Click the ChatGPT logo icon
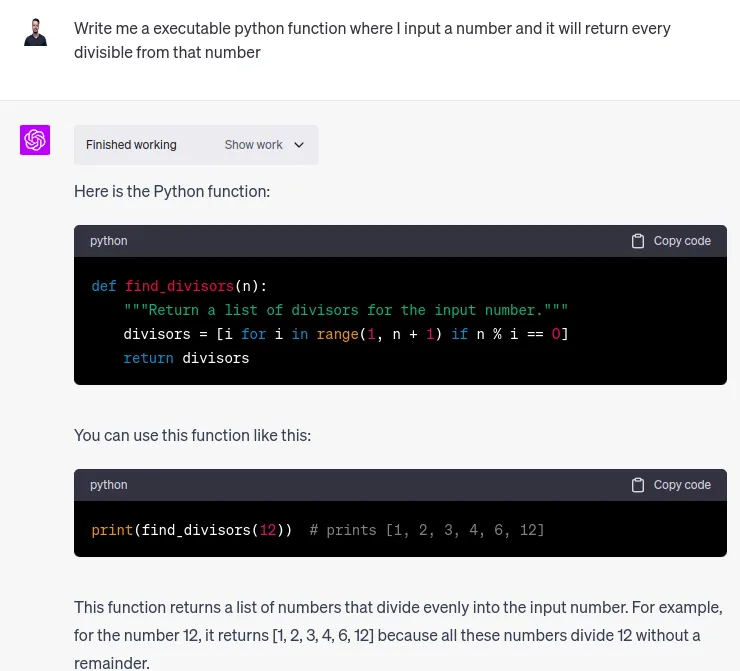This screenshot has height=671, width=740. pos(35,140)
